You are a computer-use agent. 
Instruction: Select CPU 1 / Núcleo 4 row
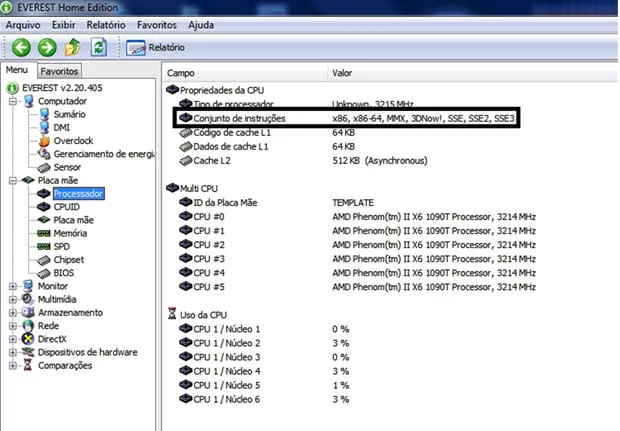[264, 372]
